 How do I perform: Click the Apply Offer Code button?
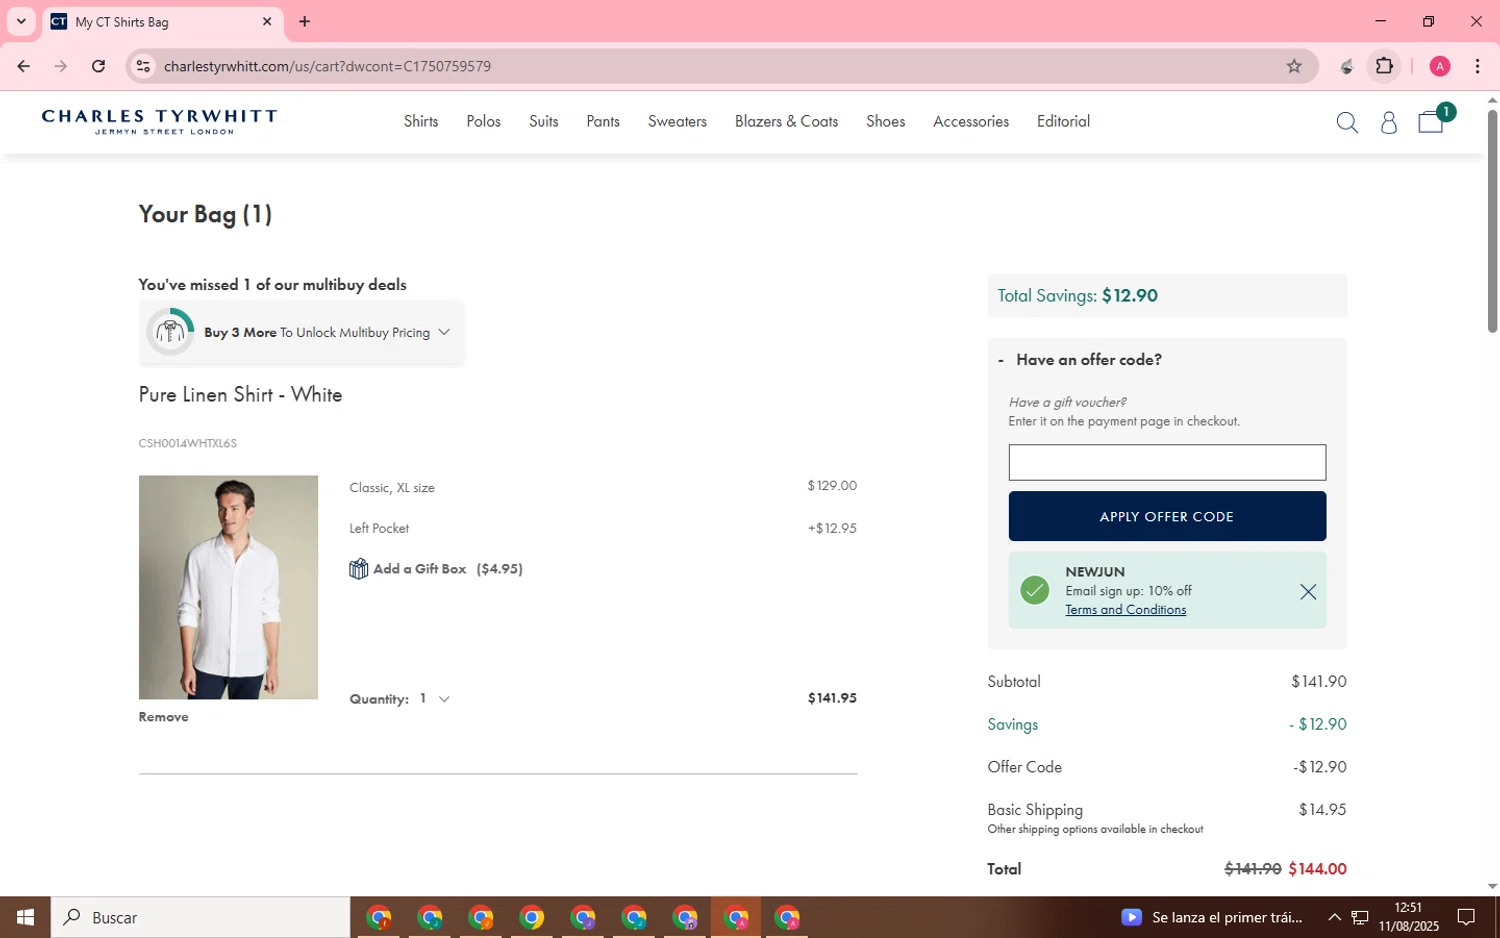pos(1167,516)
